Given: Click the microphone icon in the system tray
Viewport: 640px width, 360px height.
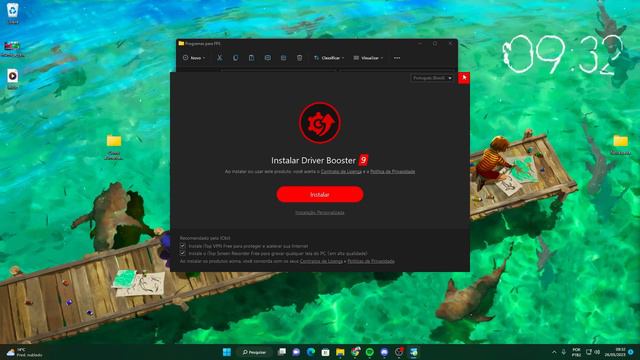Looking at the screenshot, I should click(x=564, y=352).
